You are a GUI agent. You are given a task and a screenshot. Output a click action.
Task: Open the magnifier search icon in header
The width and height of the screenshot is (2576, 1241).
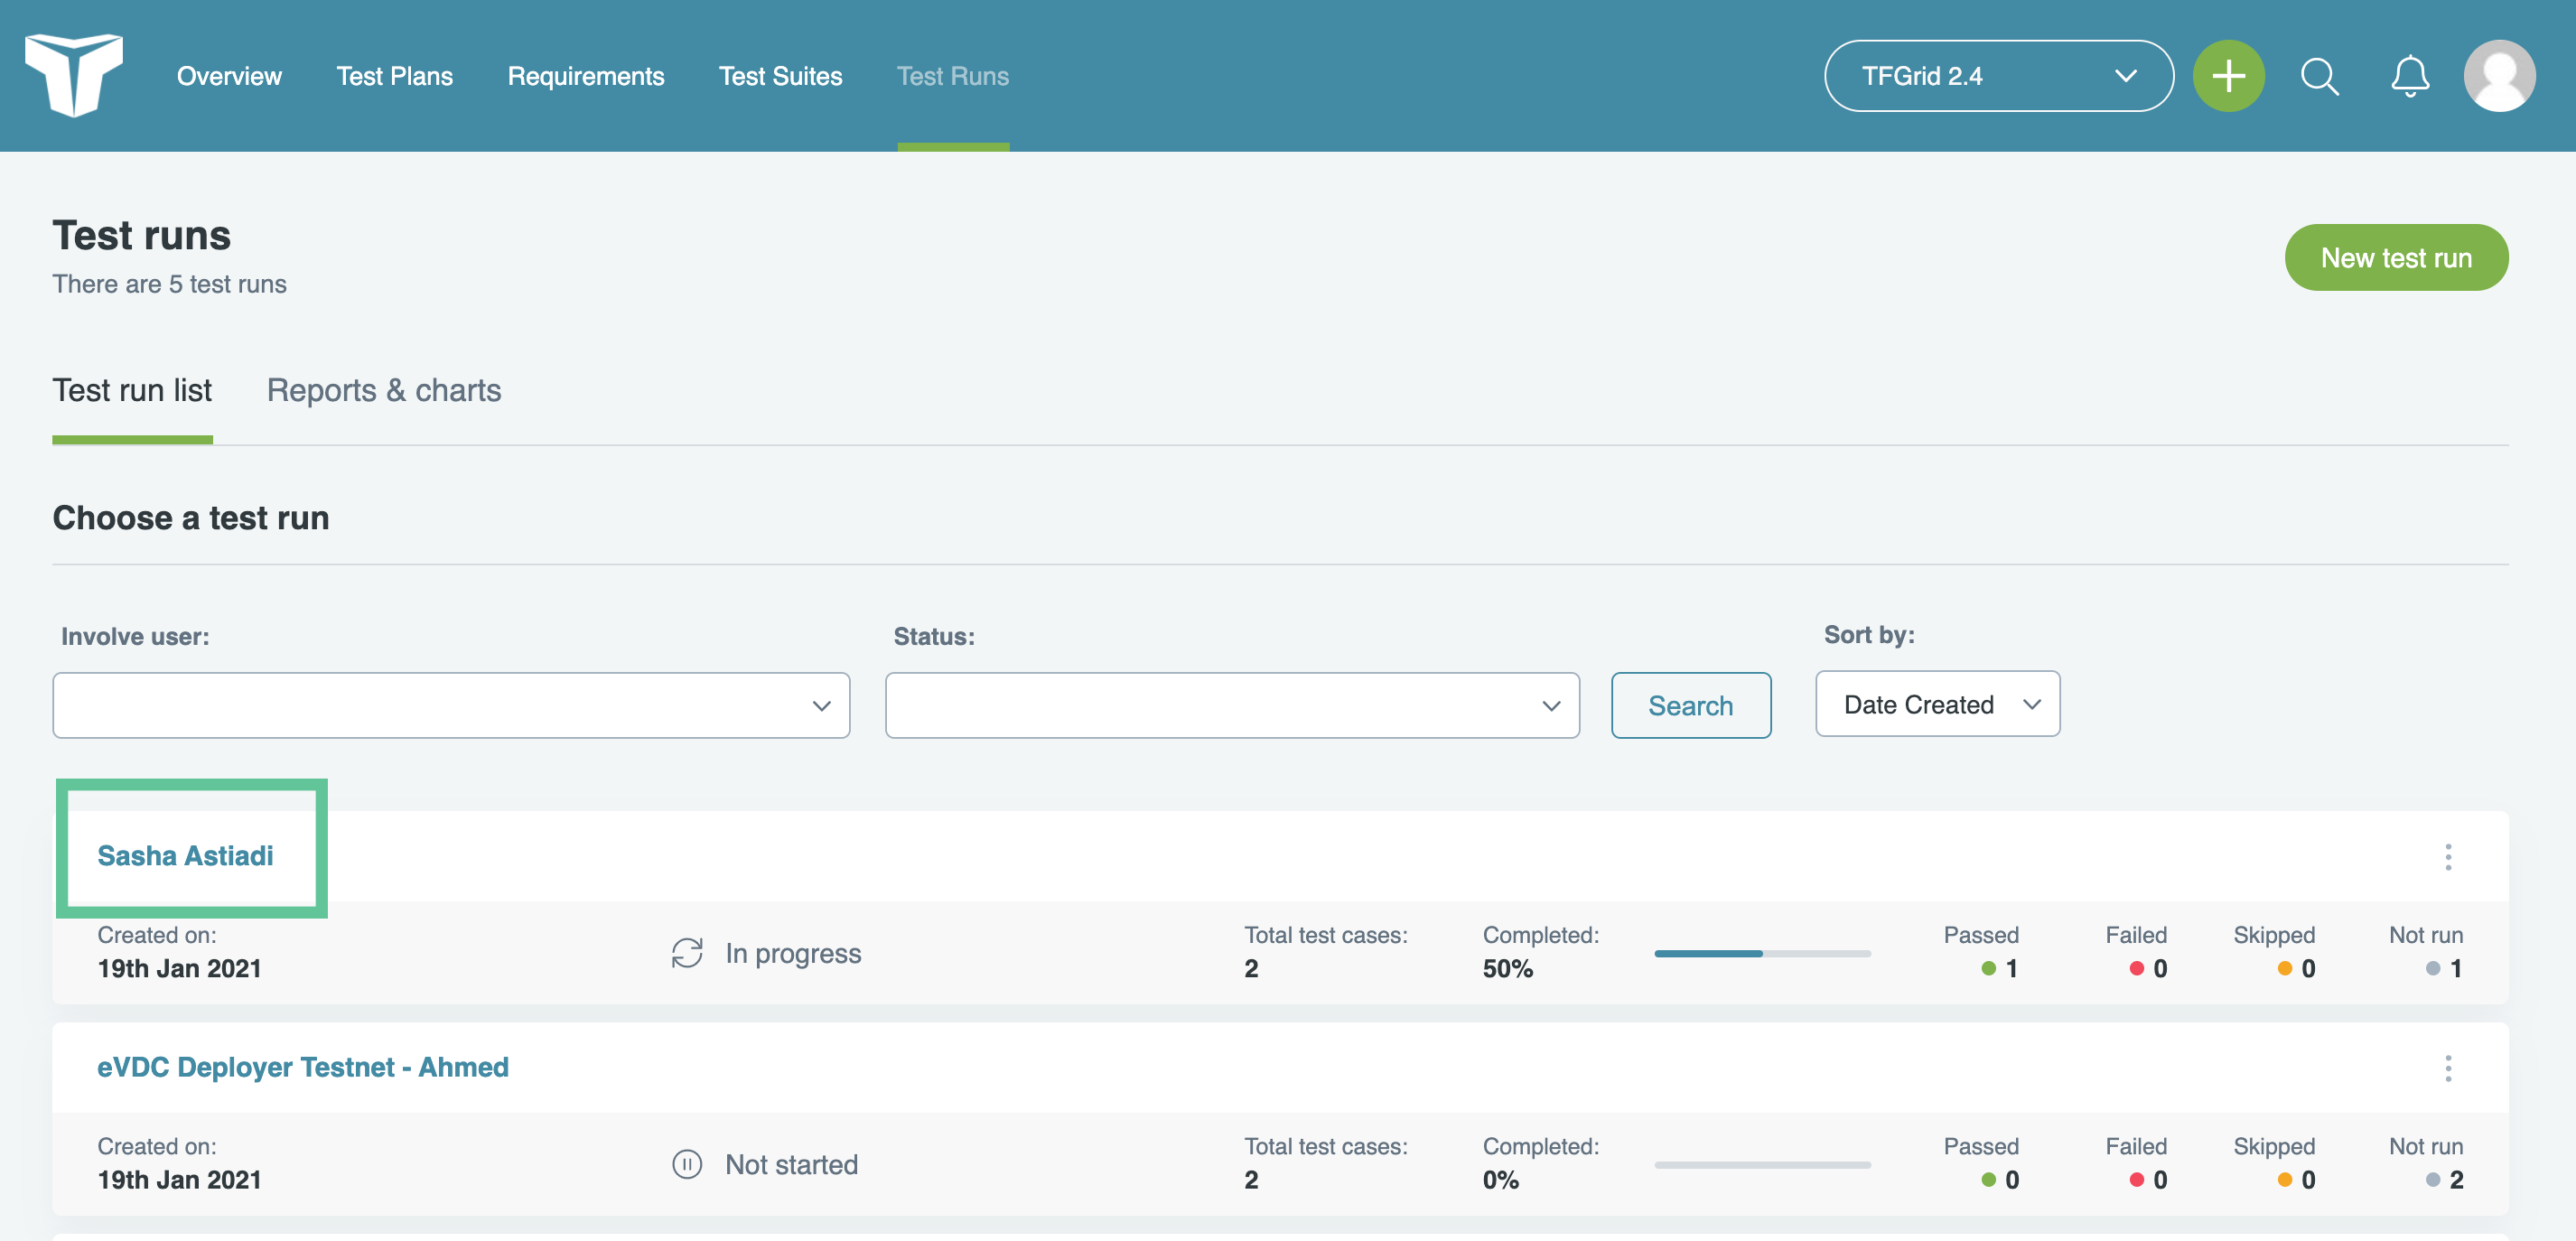[x=2319, y=76]
